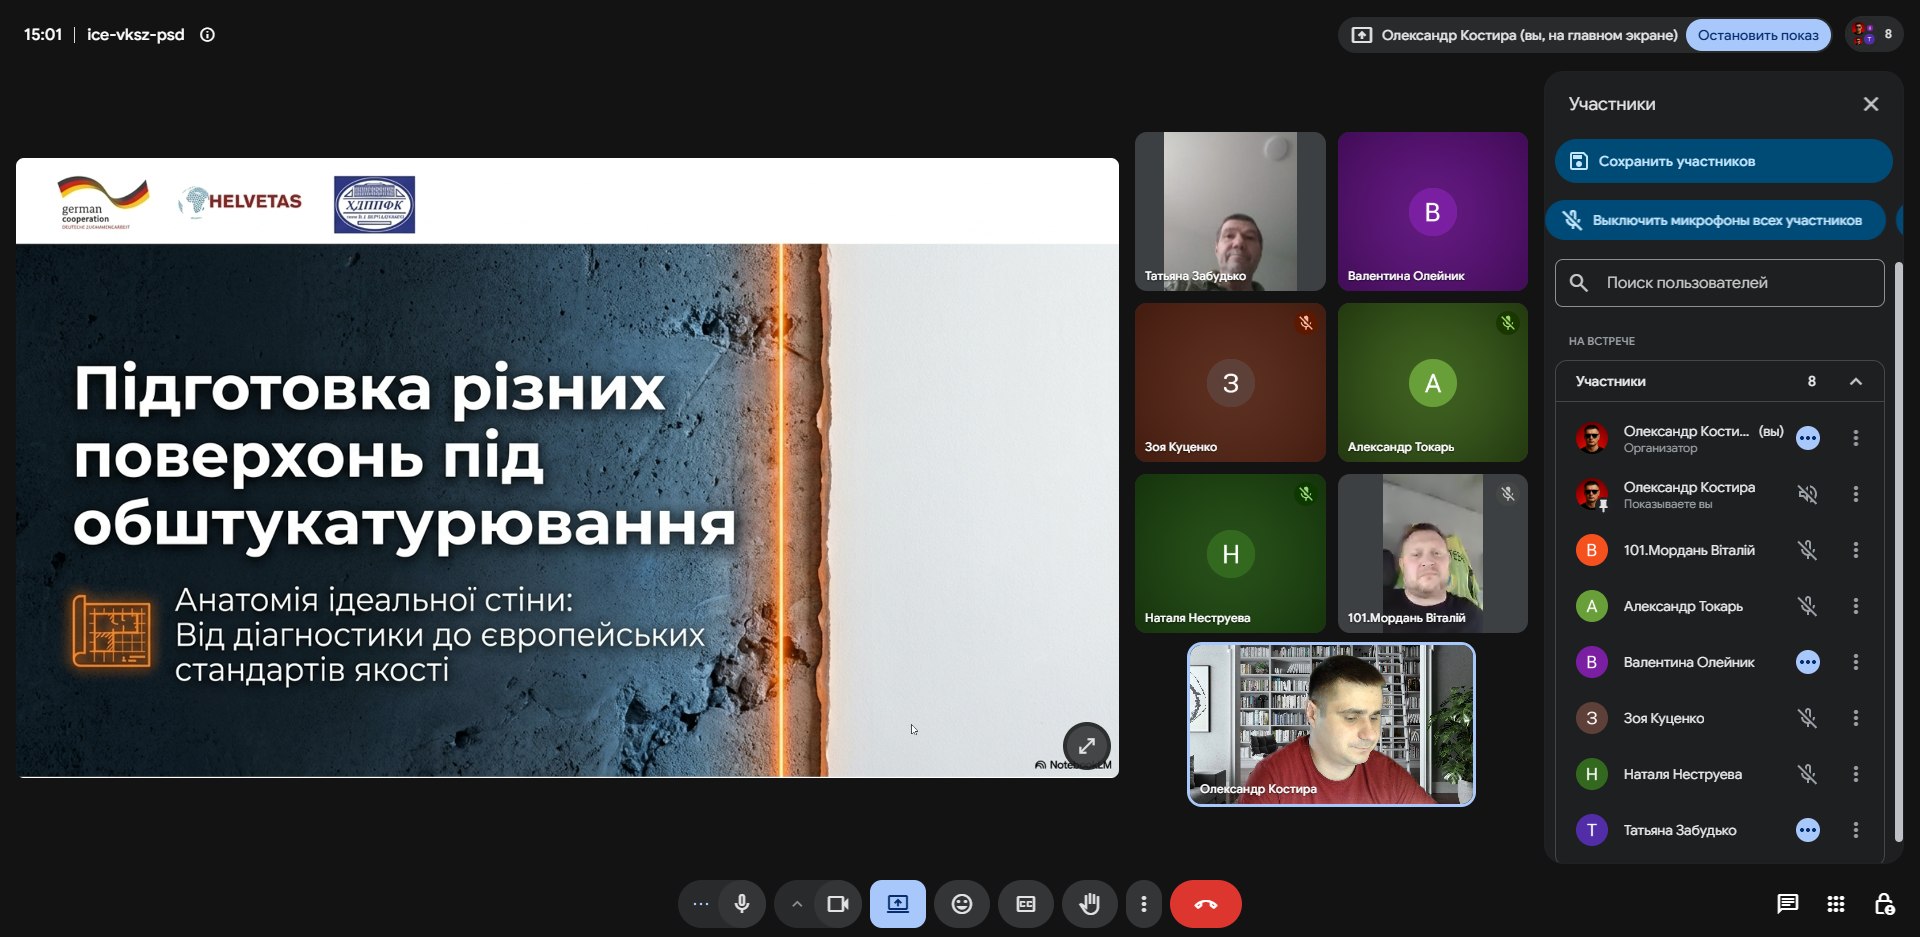The width and height of the screenshot is (1920, 937).
Task: Expand the presentation to full screen
Action: (x=1087, y=746)
